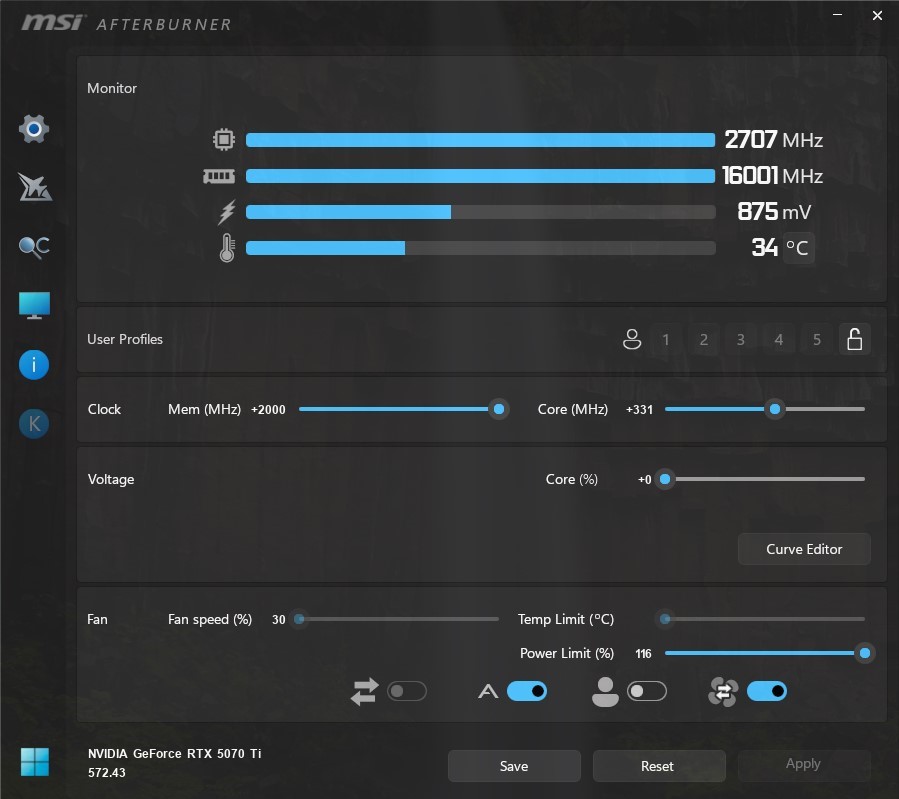Image resolution: width=899 pixels, height=799 pixels.
Task: Click the thermometer temperature icon
Action: (227, 248)
